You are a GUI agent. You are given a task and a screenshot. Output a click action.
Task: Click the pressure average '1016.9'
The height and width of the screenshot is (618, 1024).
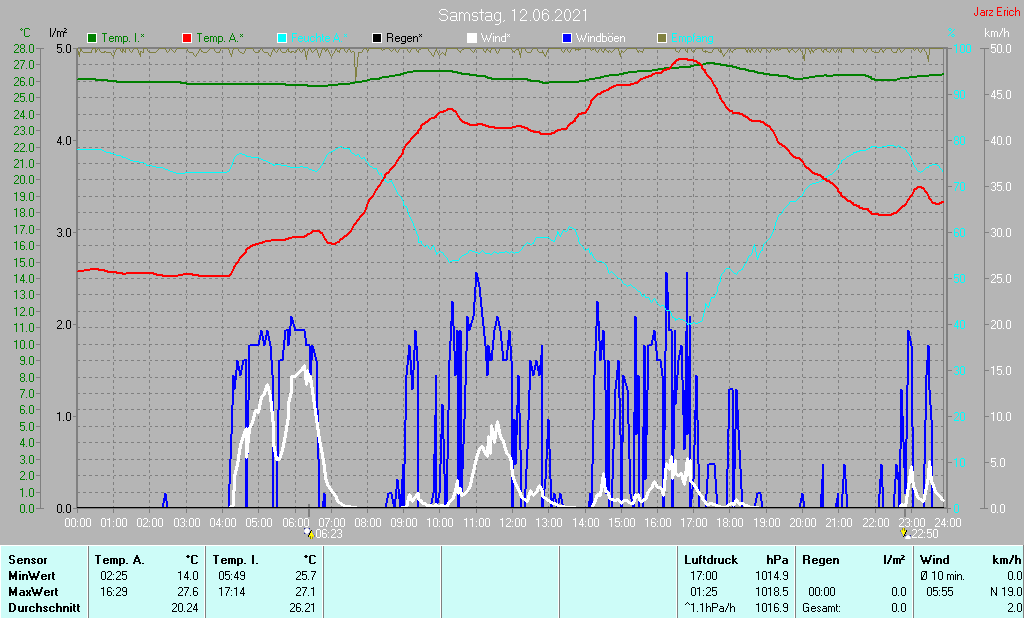pos(773,608)
